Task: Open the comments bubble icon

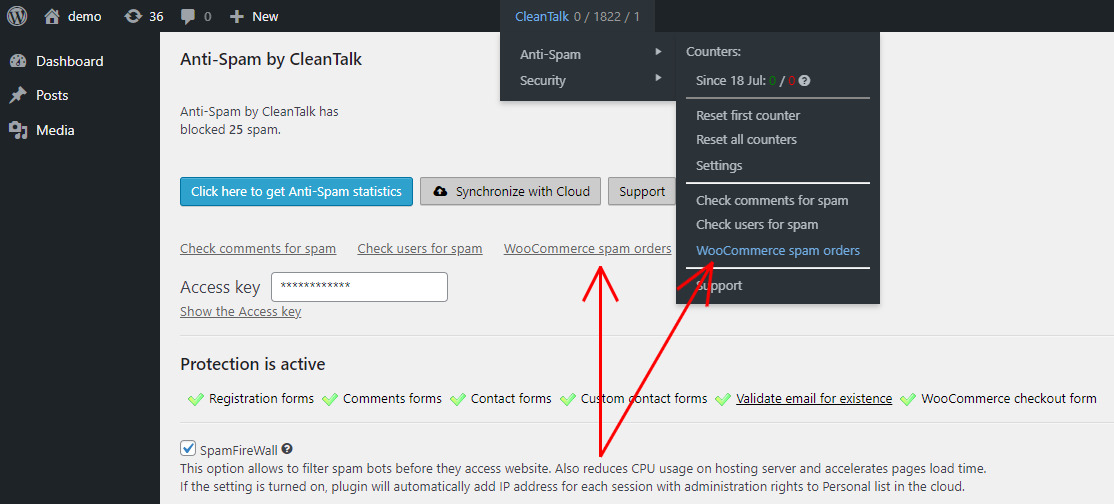Action: coord(188,16)
